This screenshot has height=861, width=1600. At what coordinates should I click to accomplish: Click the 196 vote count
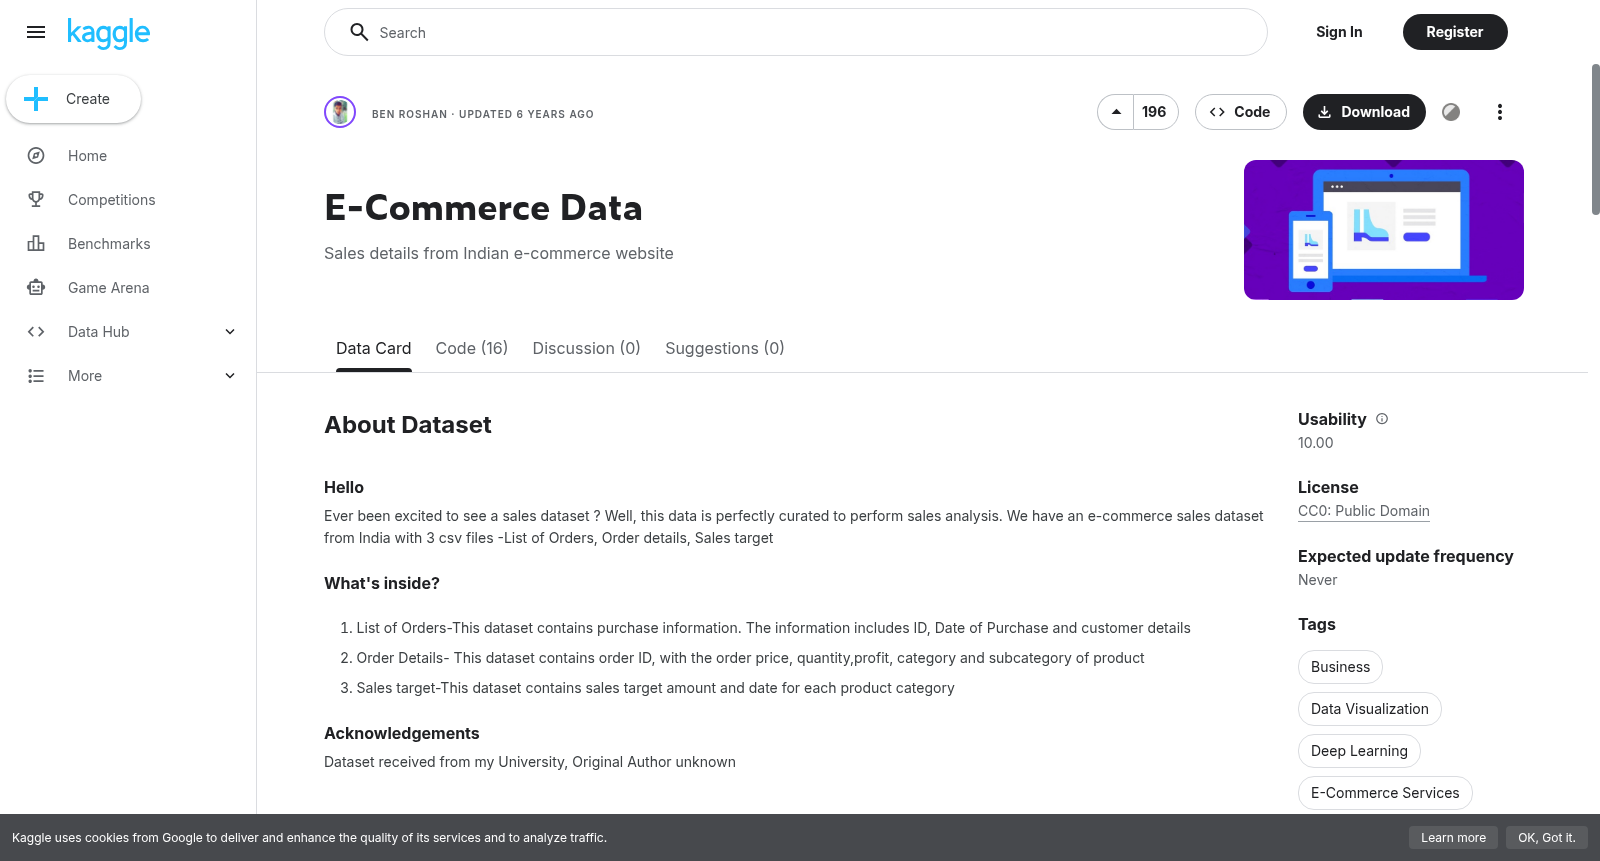click(1154, 112)
